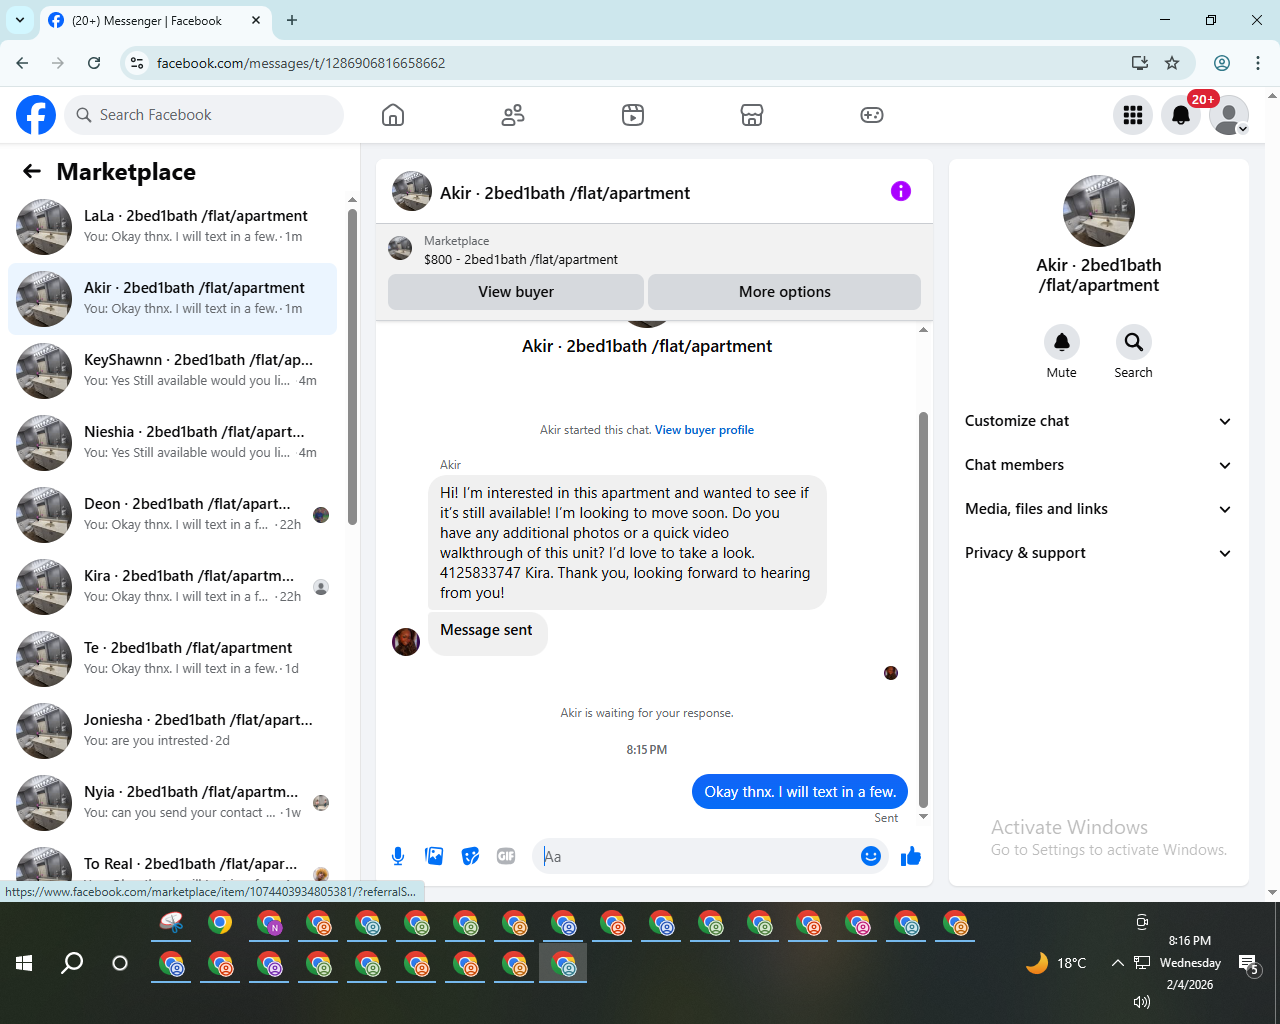Click the chat messages scrollbar
Image resolution: width=1280 pixels, height=1024 pixels.
coord(923,610)
